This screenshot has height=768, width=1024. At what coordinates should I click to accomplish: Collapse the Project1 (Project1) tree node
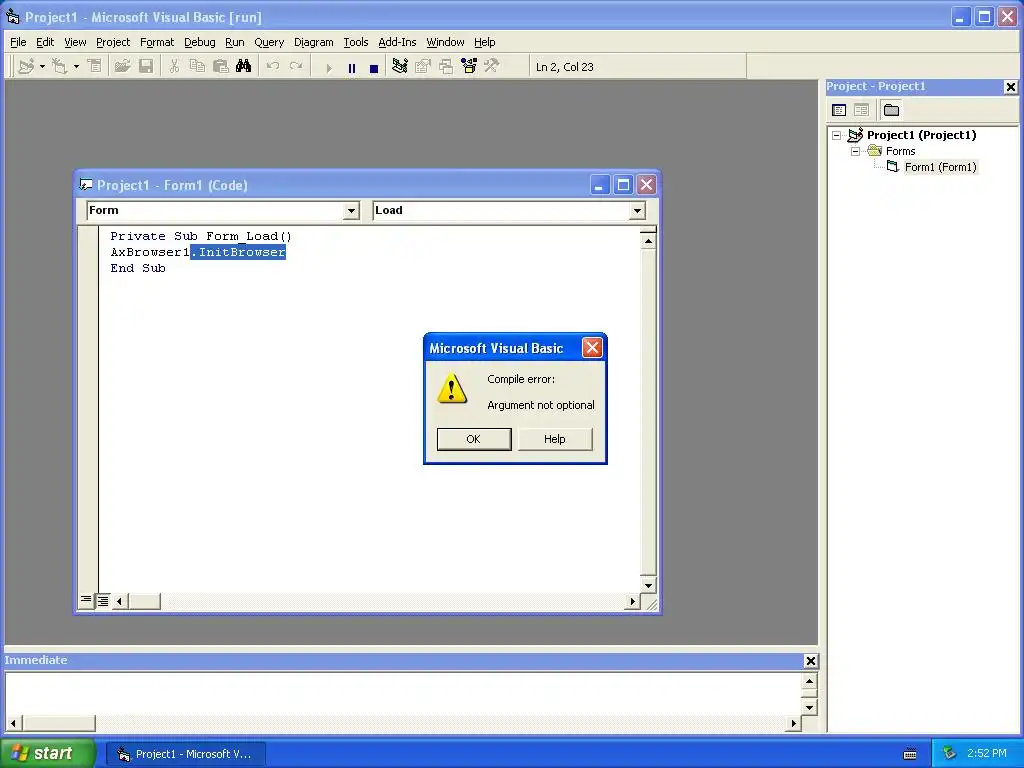[837, 136]
